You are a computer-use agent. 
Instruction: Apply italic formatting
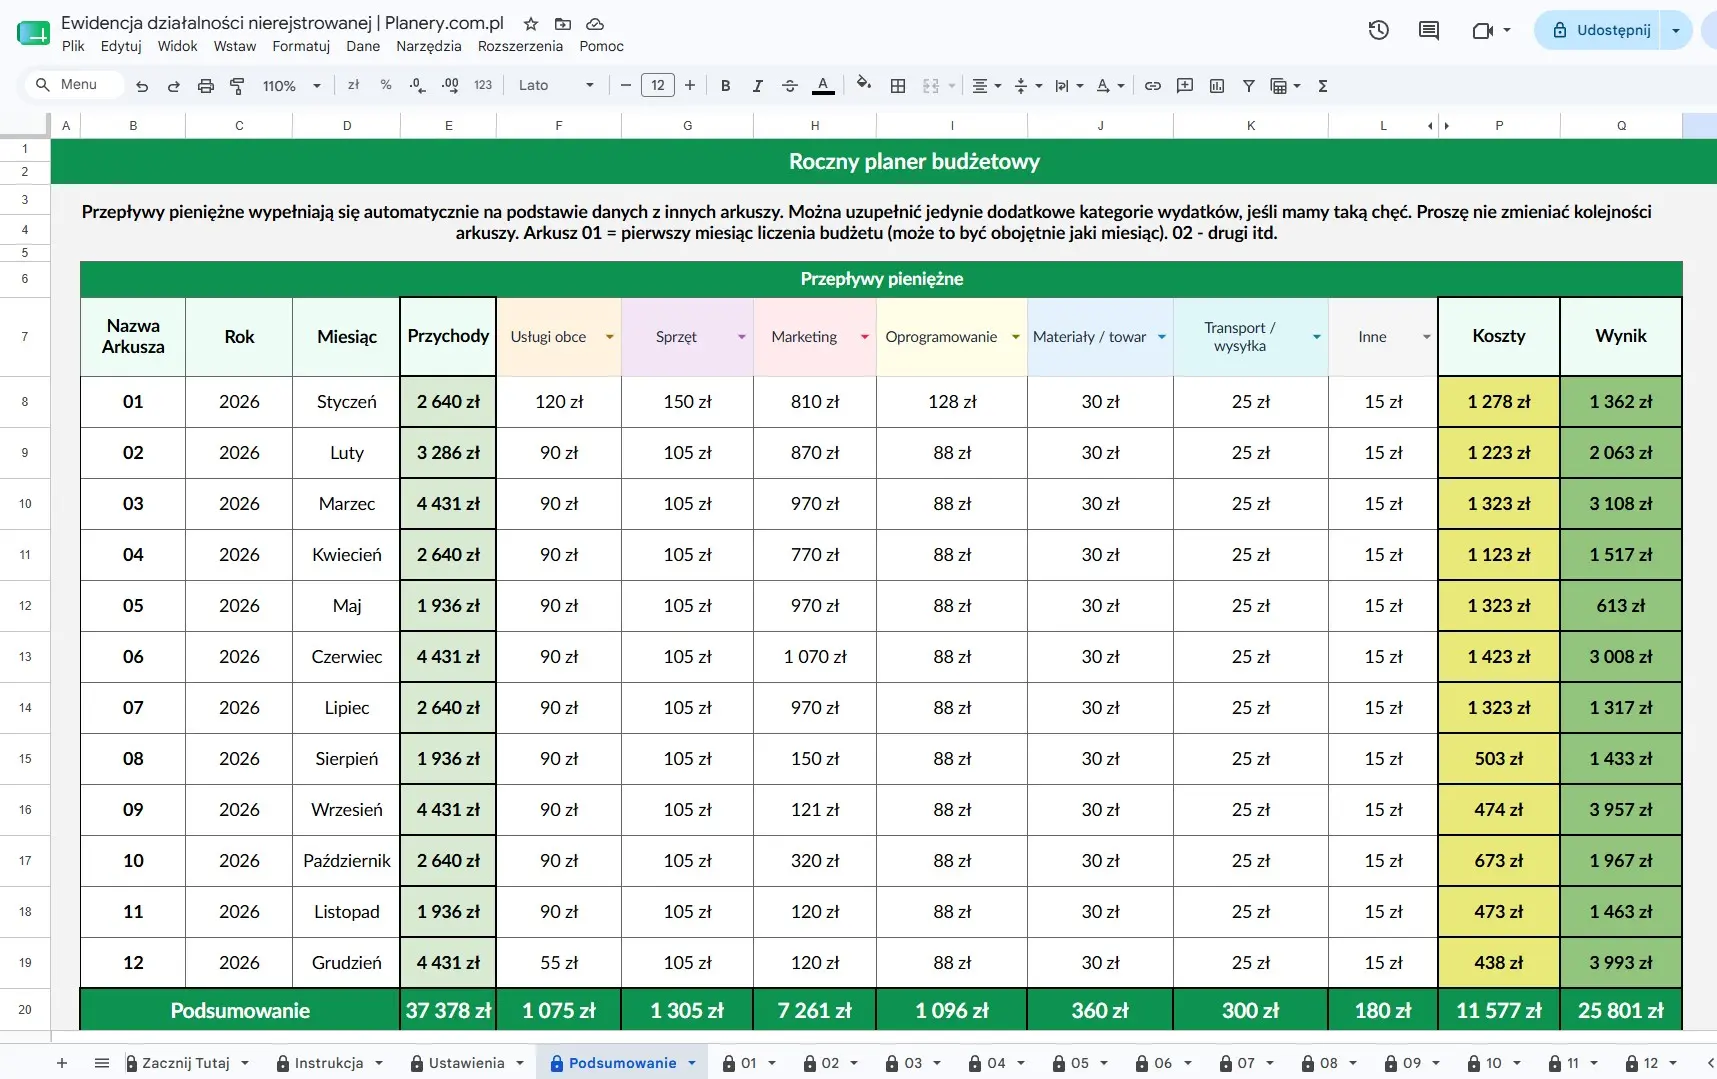point(758,86)
